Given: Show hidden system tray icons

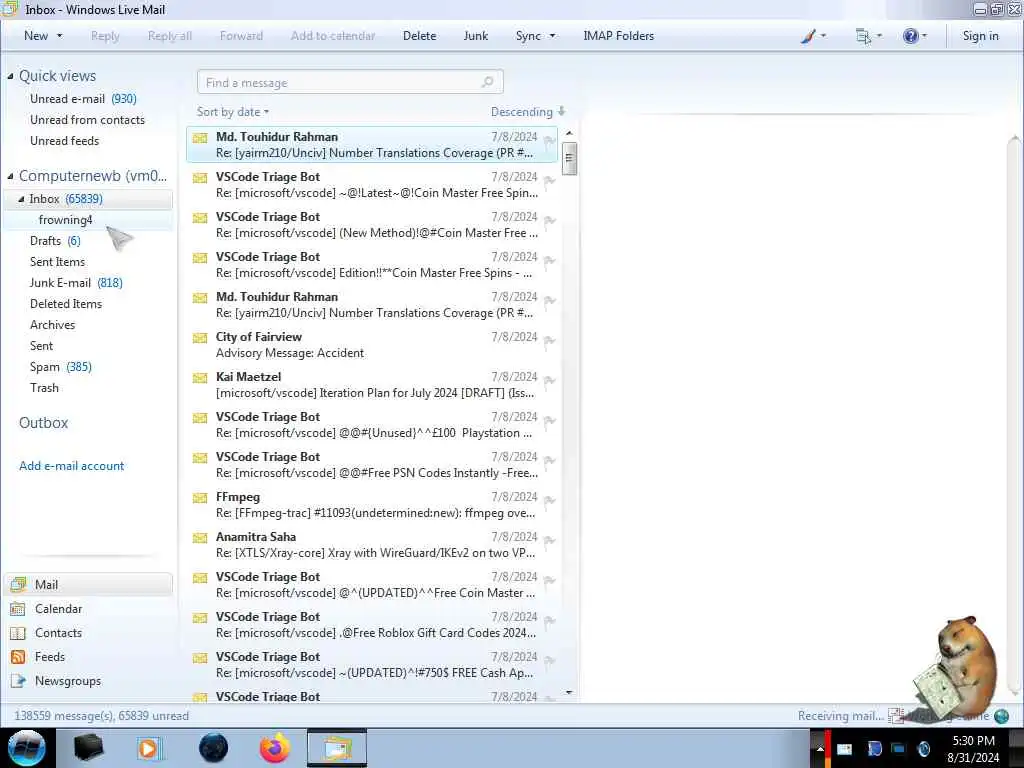Looking at the screenshot, I should pyautogui.click(x=819, y=749).
